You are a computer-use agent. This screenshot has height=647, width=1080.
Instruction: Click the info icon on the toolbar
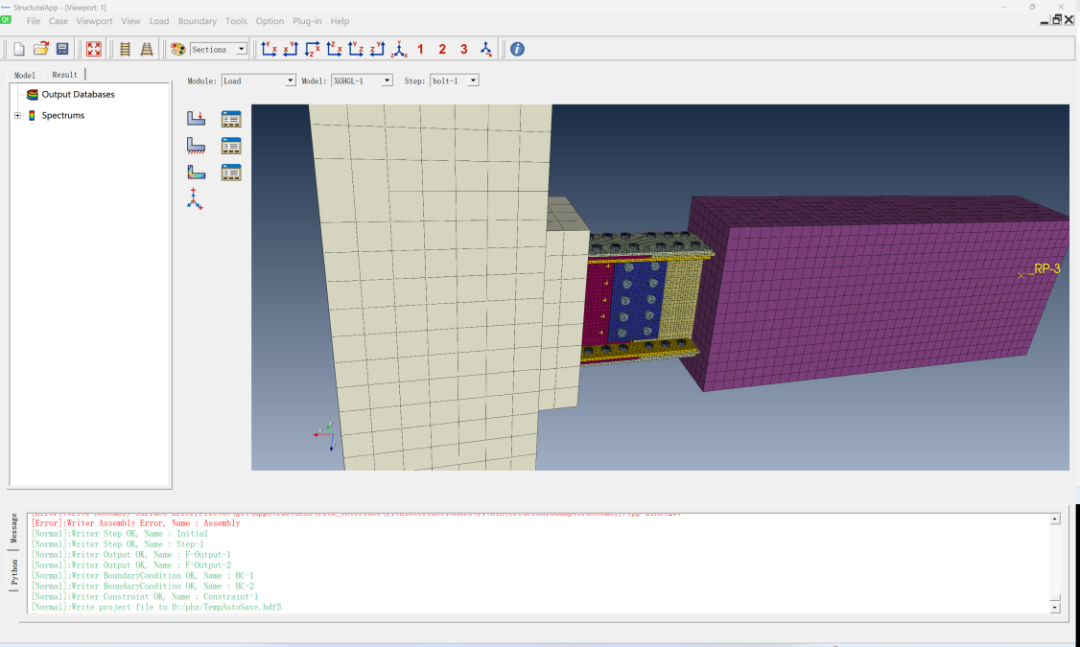point(516,48)
